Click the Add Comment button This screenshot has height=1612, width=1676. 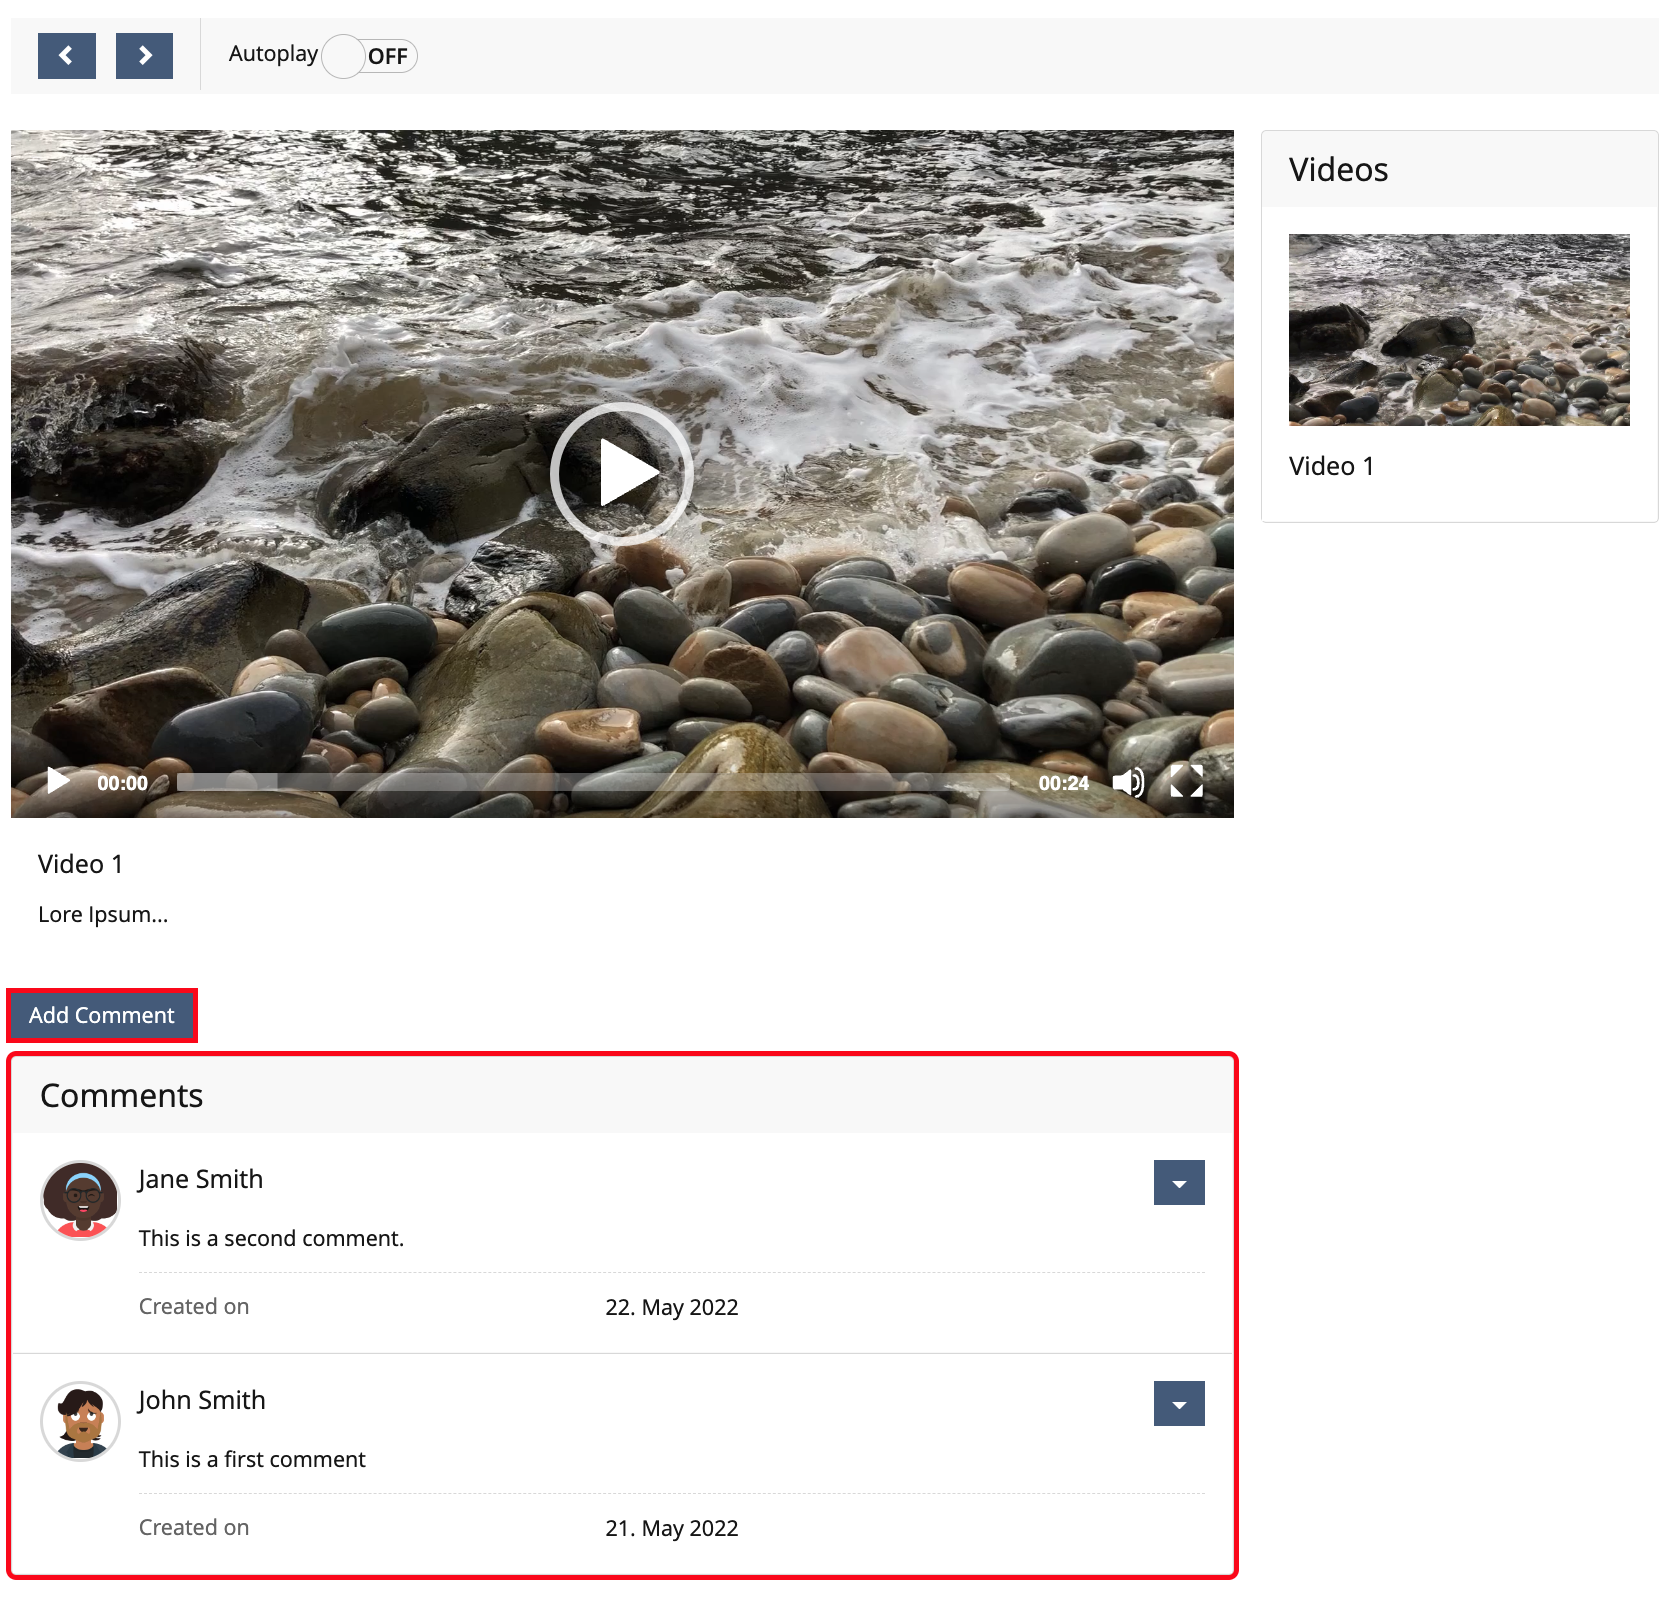(x=102, y=1015)
